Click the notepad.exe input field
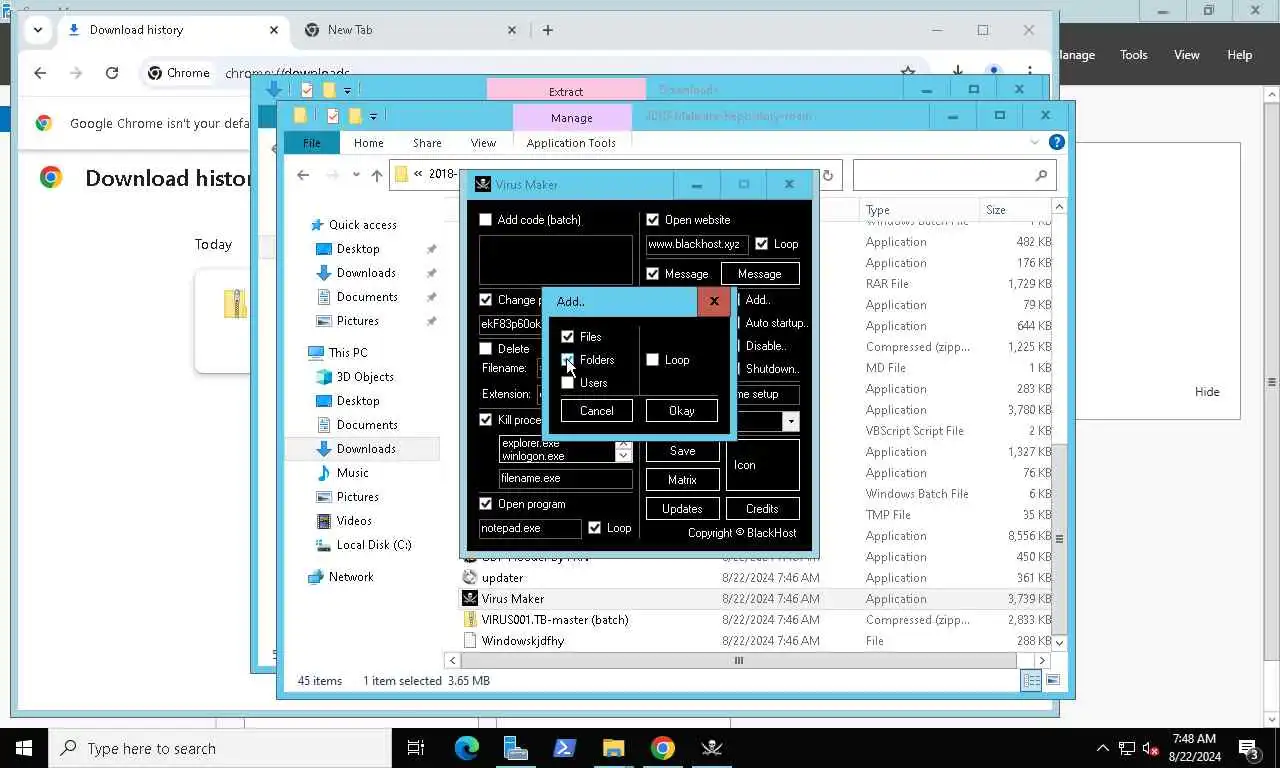This screenshot has height=768, width=1280. (x=530, y=528)
